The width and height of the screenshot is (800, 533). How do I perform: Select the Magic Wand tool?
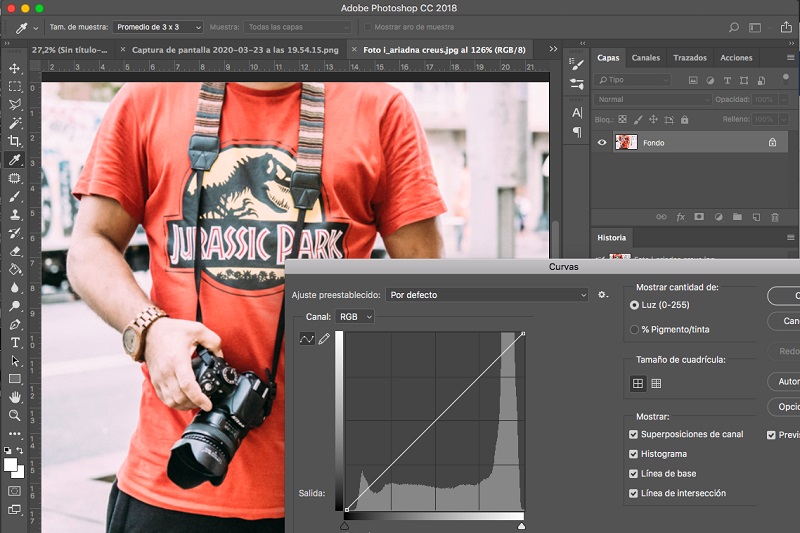(15, 123)
